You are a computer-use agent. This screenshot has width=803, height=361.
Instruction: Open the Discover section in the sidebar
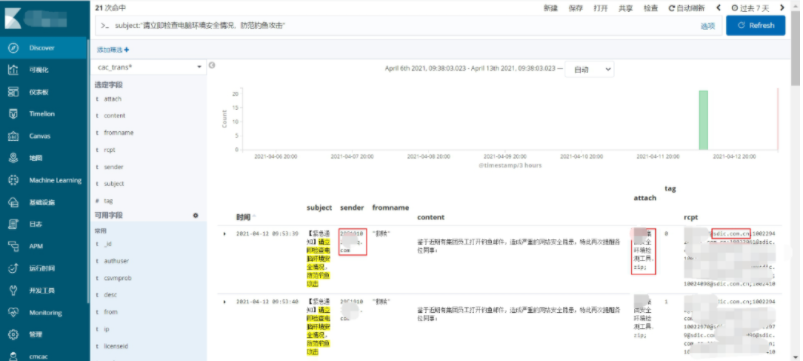click(x=44, y=48)
